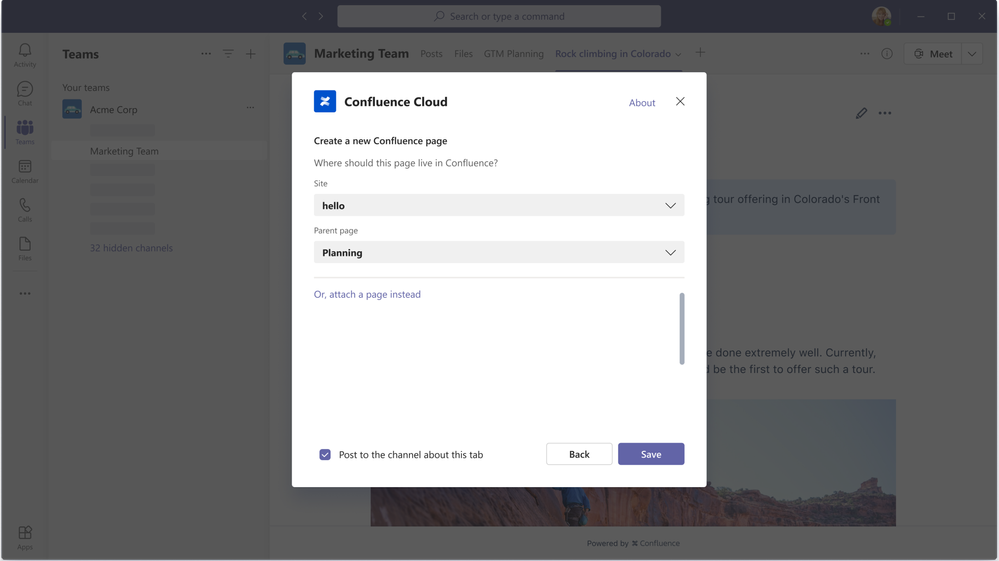Expand Rock climbing in Colorado tab chevron
The height and width of the screenshot is (561, 999).
click(678, 55)
